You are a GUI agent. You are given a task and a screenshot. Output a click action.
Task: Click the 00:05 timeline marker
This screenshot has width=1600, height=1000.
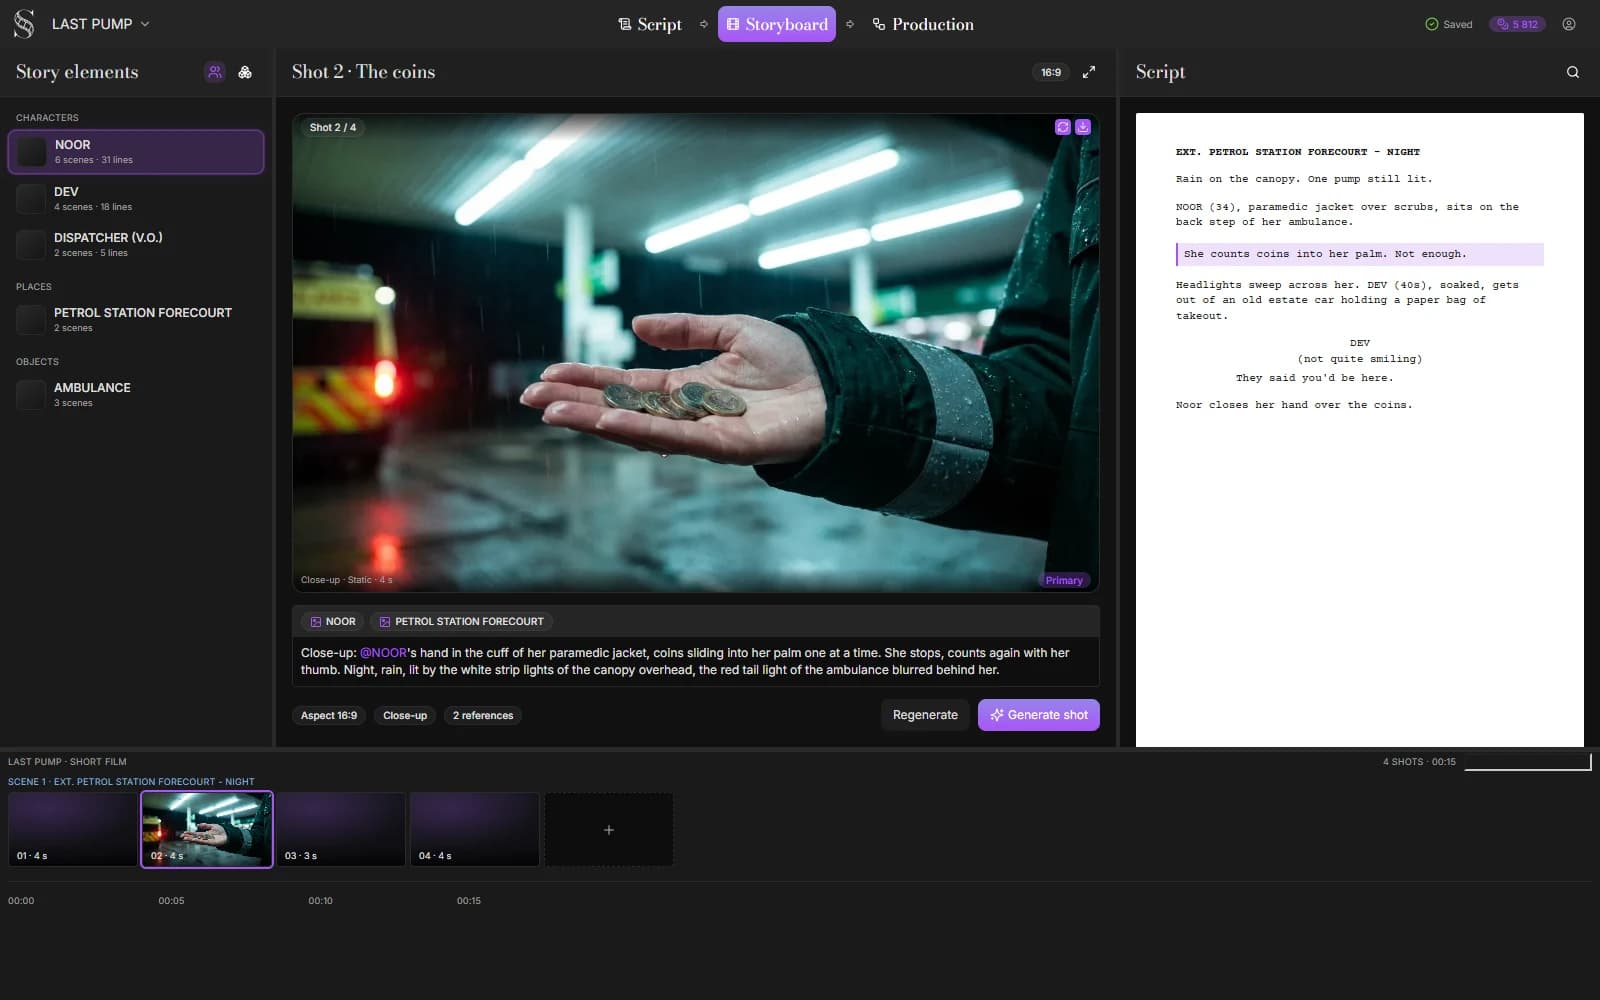[x=171, y=901]
